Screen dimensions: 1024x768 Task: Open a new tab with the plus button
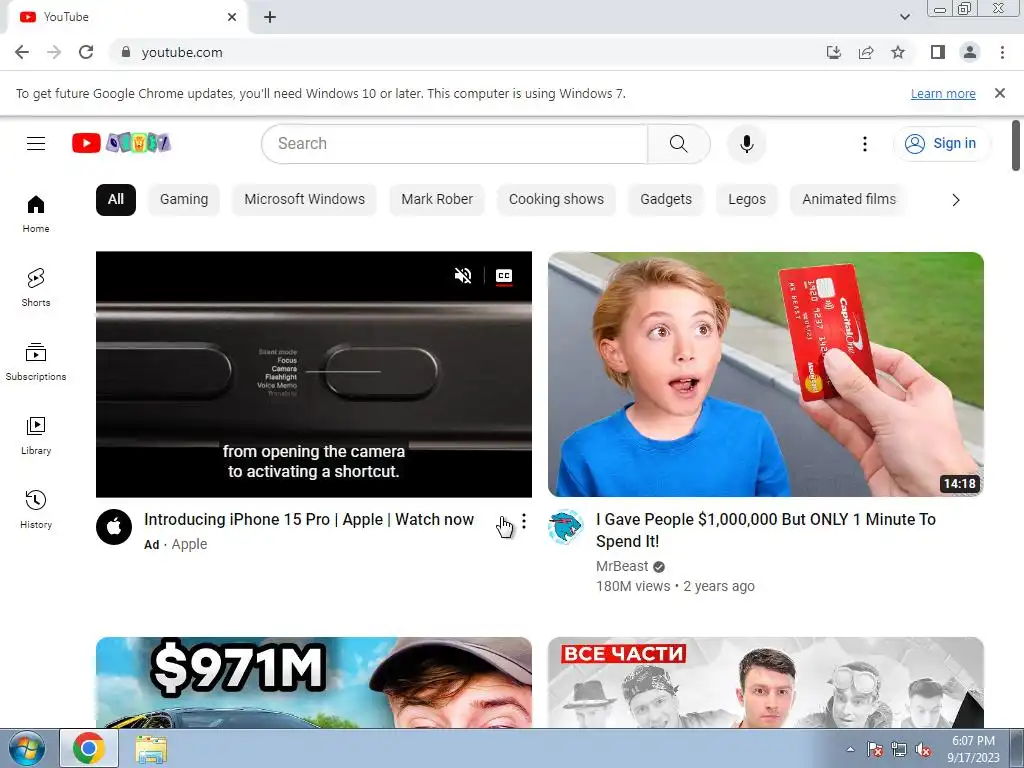click(270, 17)
